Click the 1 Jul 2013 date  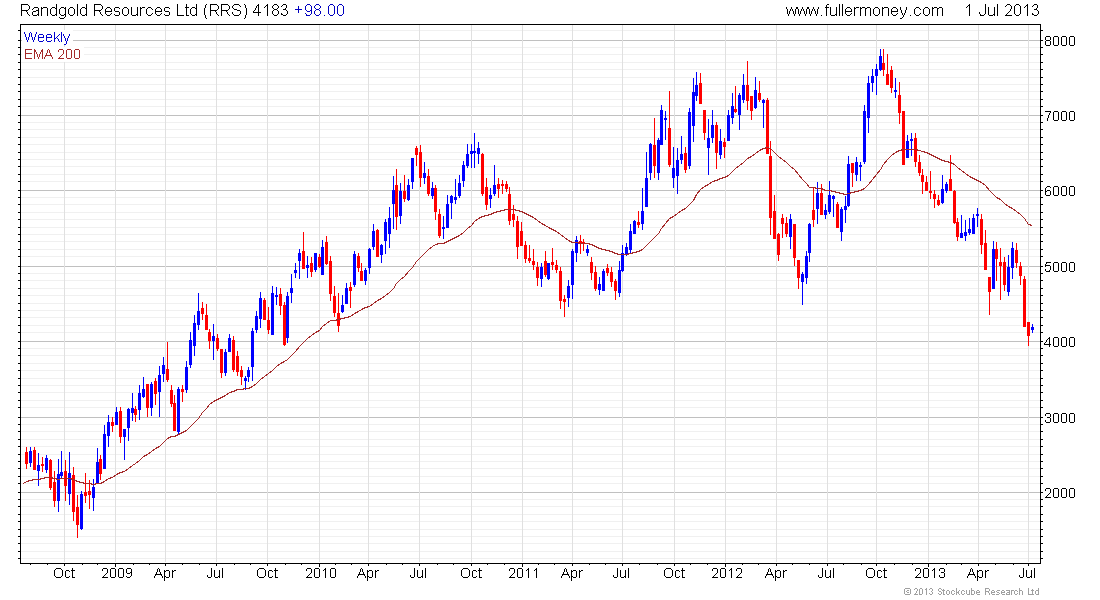pyautogui.click(x=1002, y=11)
